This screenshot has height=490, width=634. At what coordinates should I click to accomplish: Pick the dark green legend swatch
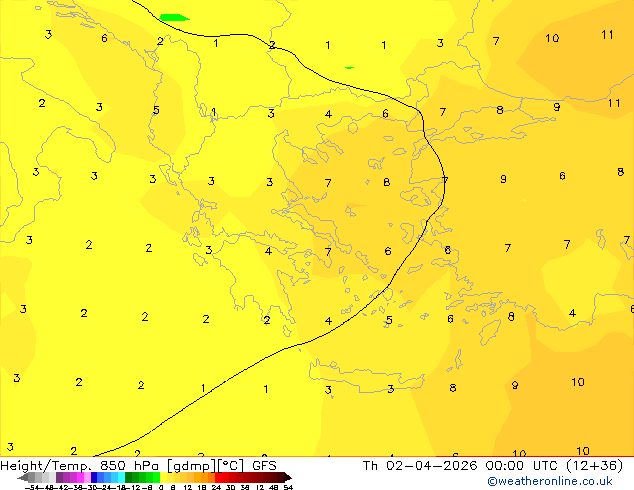129,477
